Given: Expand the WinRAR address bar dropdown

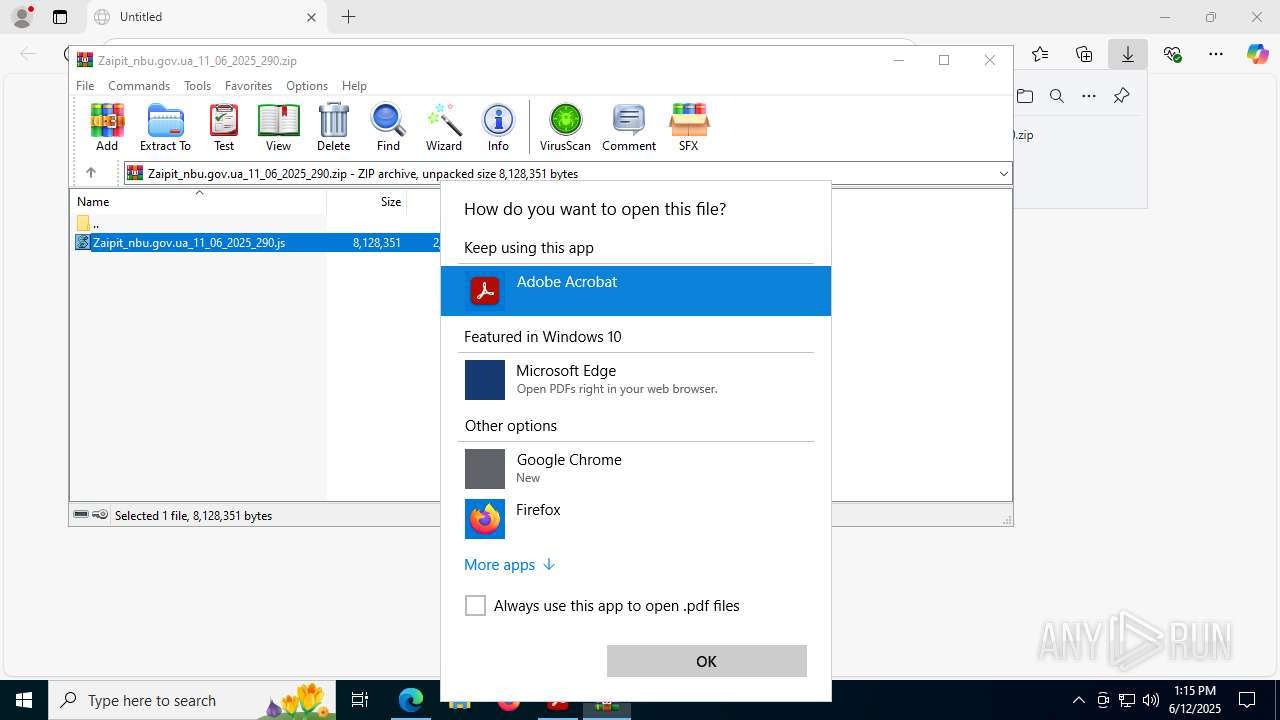Looking at the screenshot, I should pyautogui.click(x=1003, y=173).
